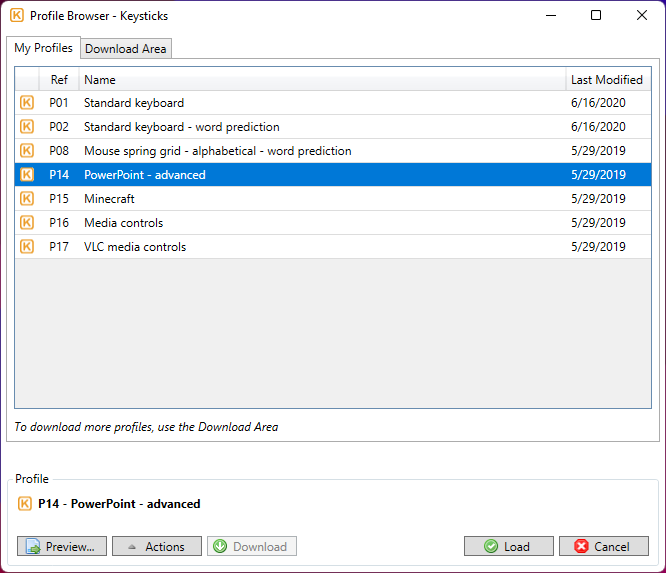
Task: Click the P15 reference cell
Action: click(59, 199)
